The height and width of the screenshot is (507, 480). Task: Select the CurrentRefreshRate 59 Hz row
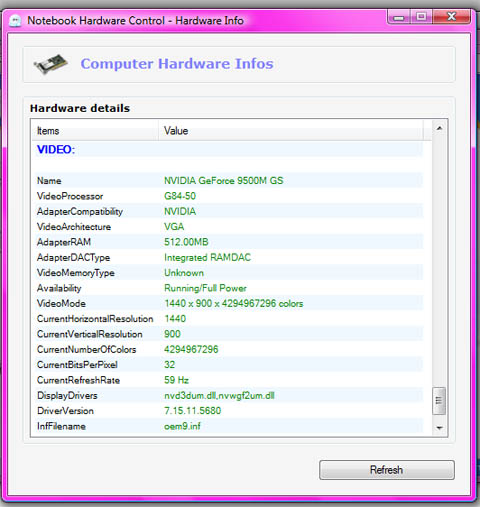229,380
